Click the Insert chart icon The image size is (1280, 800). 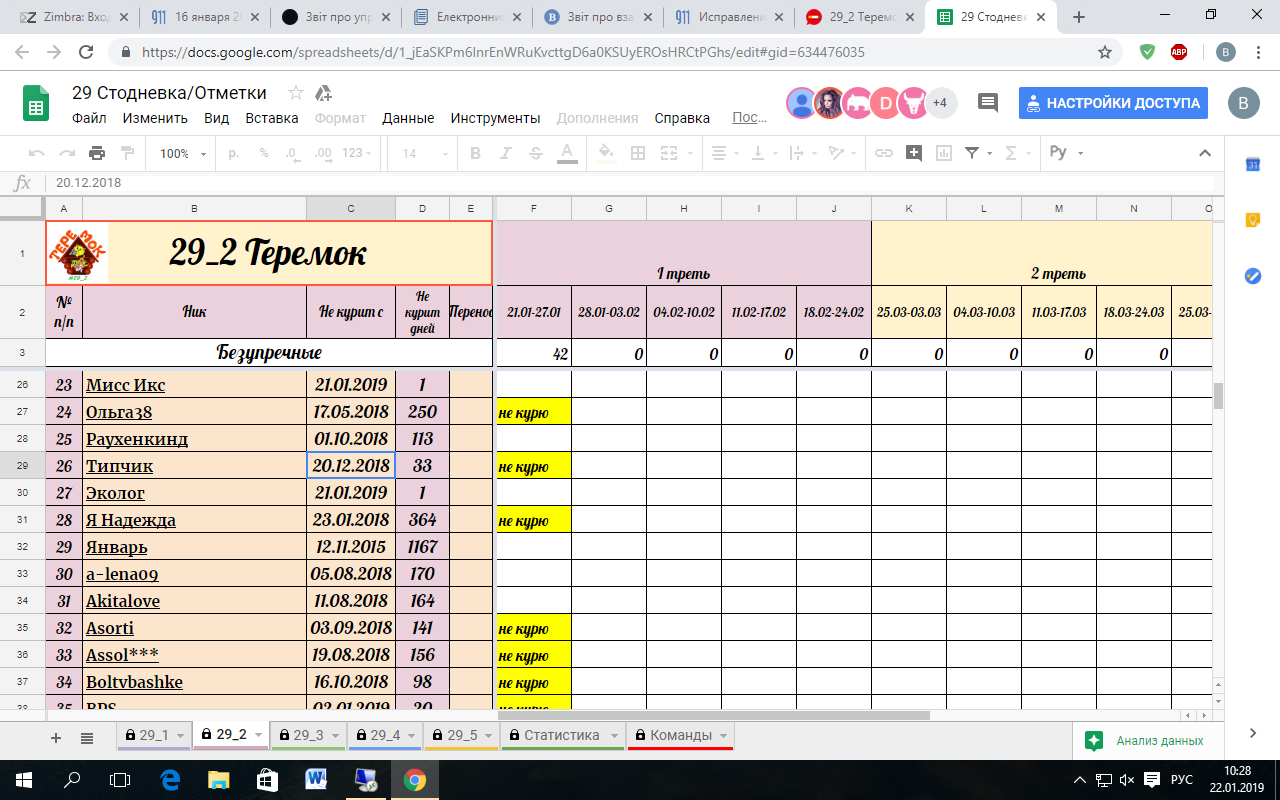(x=941, y=153)
